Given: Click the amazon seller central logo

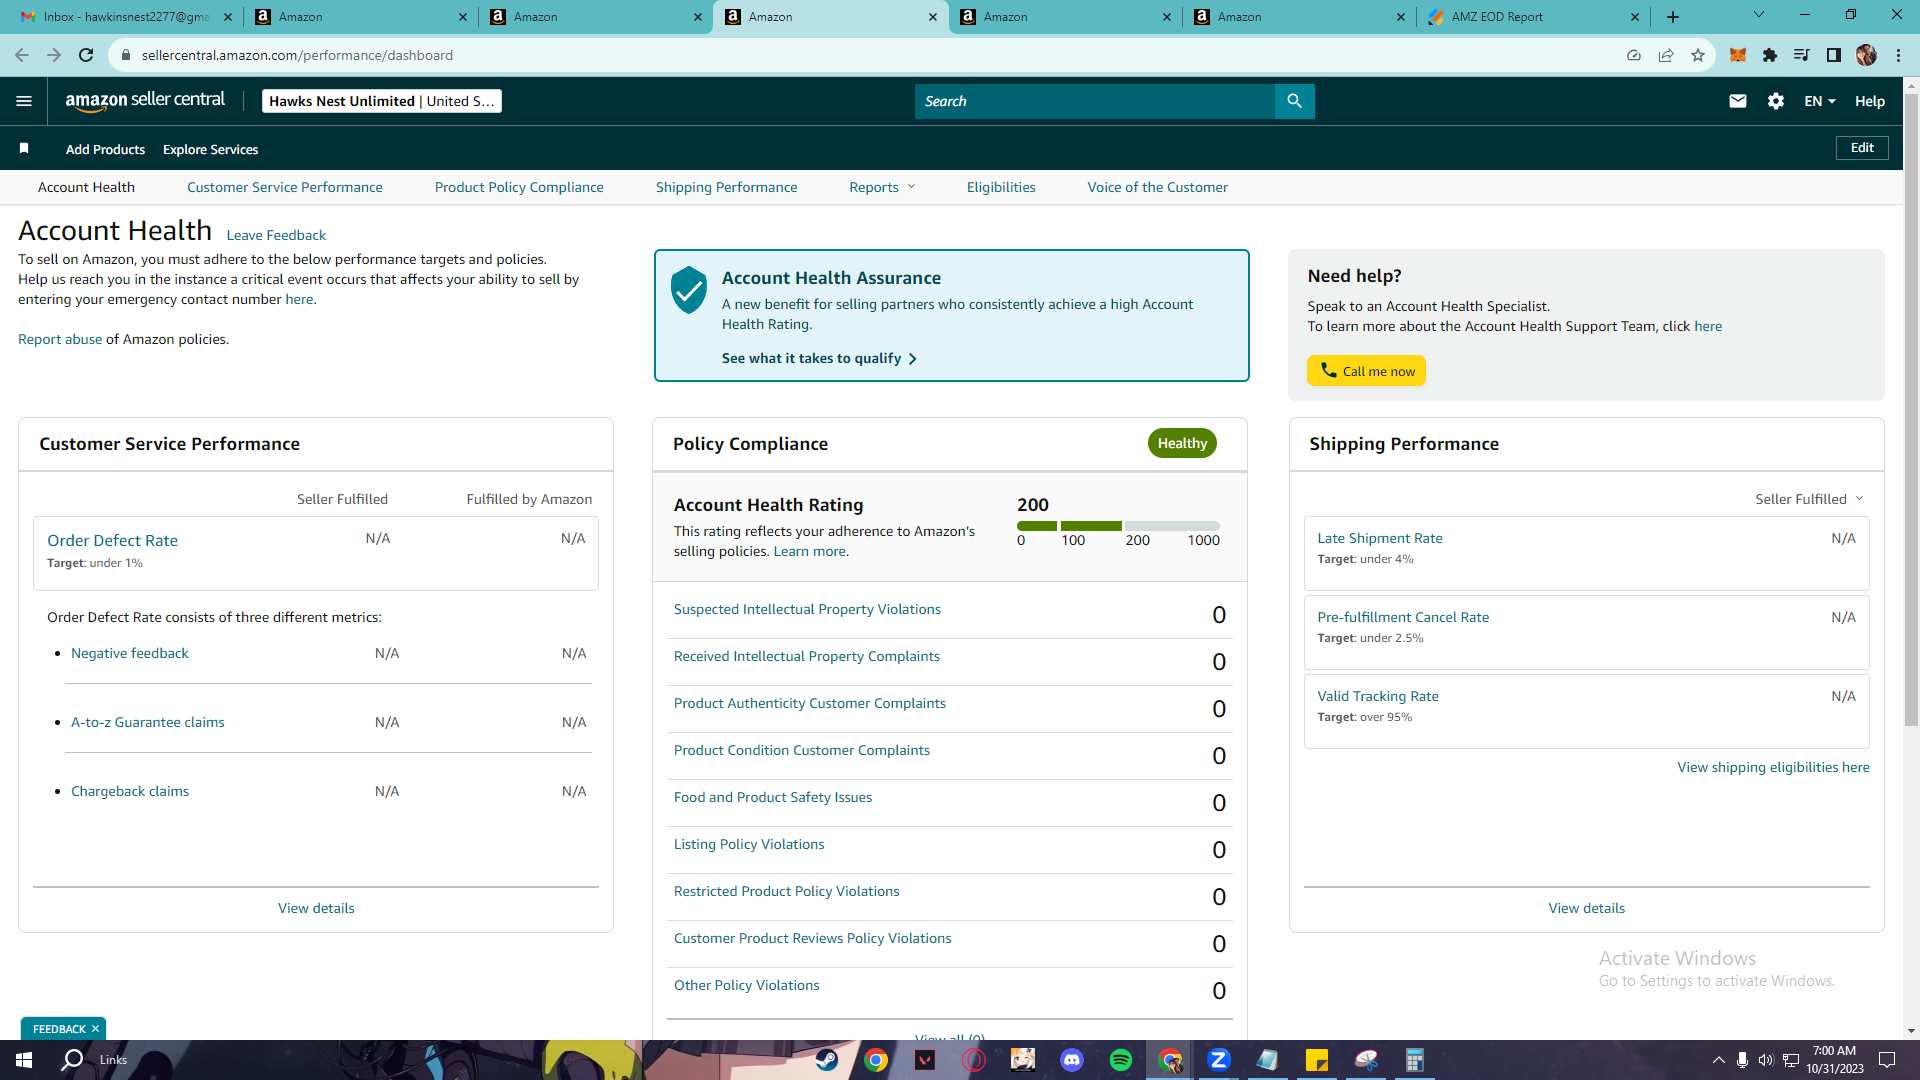Looking at the screenshot, I should pos(145,101).
